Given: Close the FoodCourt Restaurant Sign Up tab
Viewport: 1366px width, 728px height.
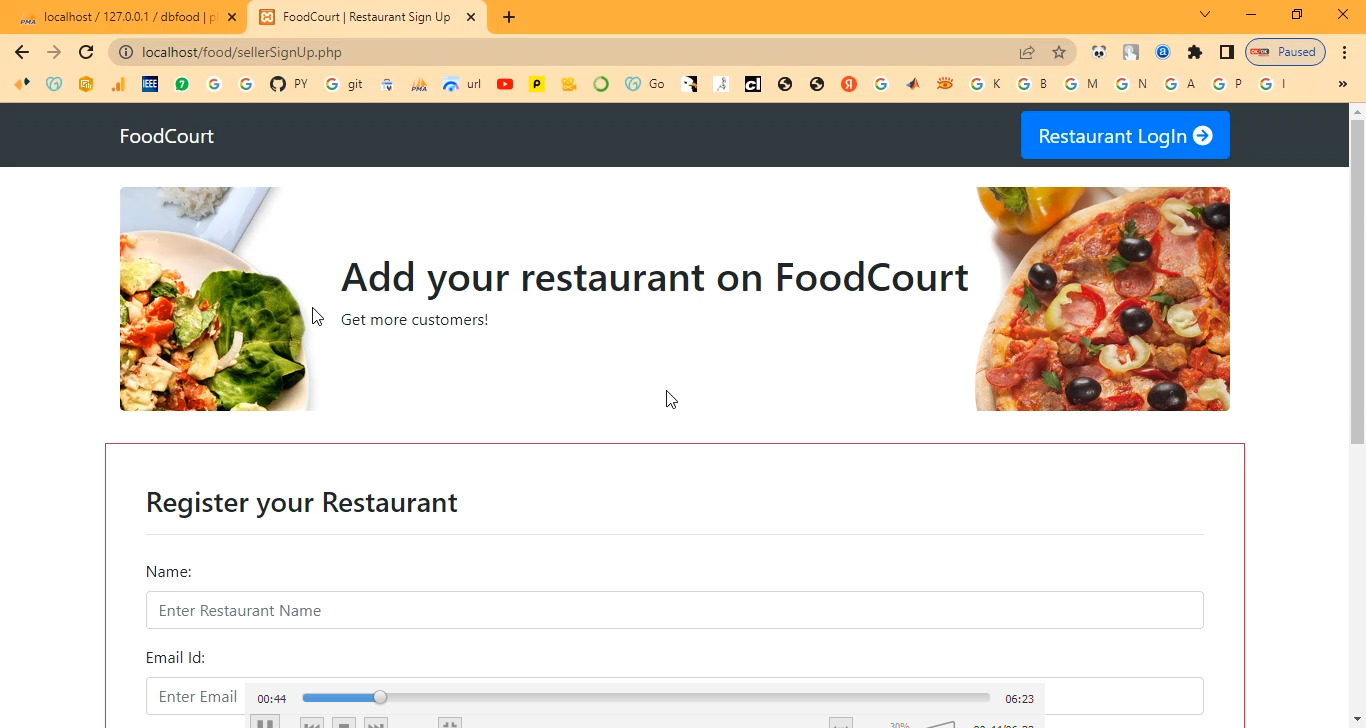Looking at the screenshot, I should [x=471, y=17].
